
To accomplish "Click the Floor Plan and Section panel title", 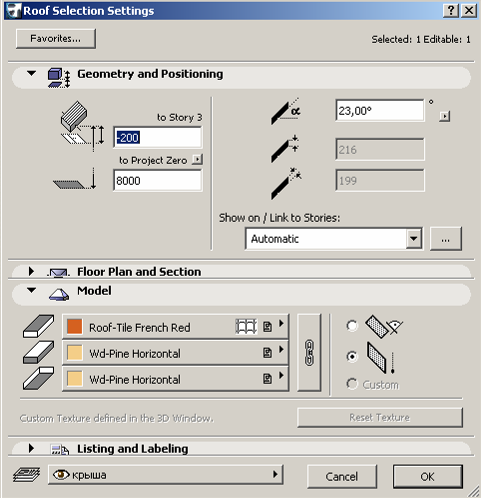I will (139, 272).
